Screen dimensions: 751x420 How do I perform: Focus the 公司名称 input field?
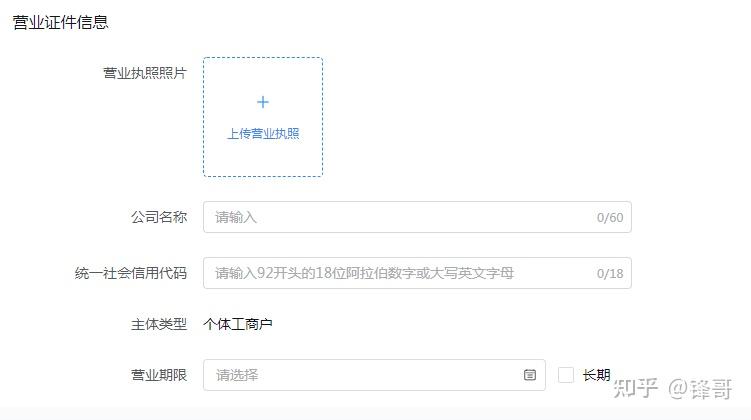pos(400,217)
